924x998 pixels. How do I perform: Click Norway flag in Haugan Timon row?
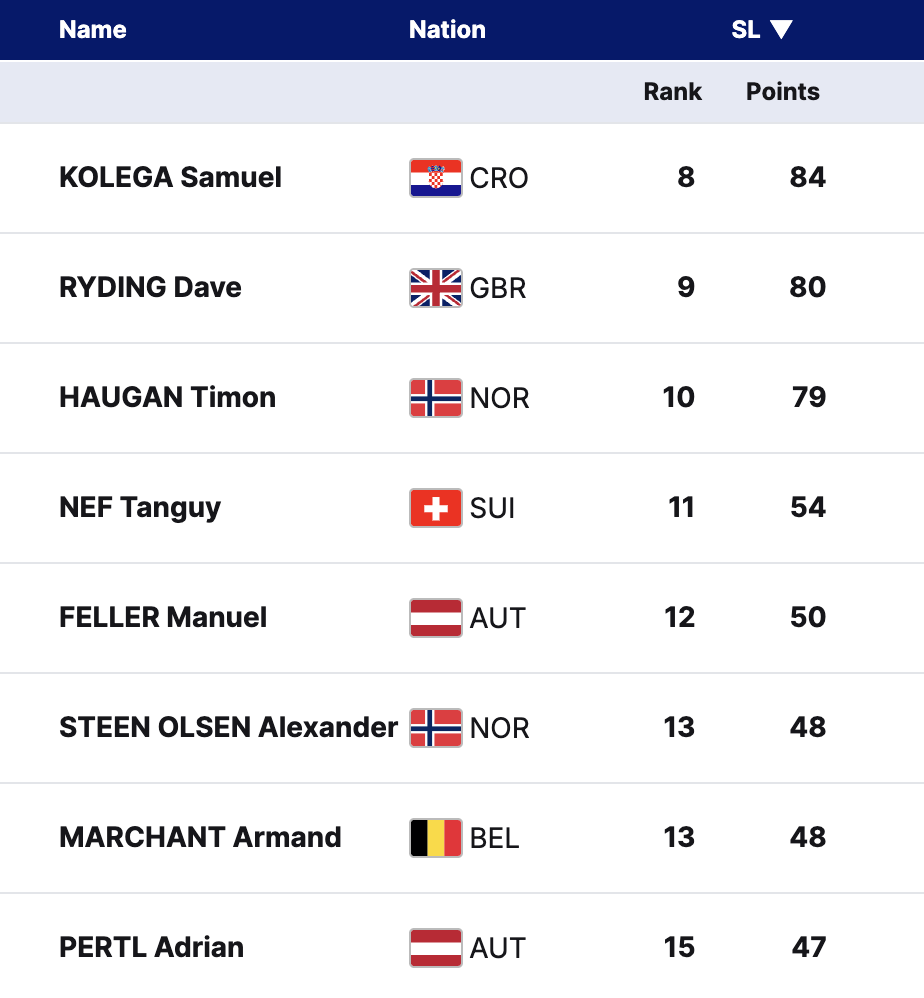click(x=435, y=398)
